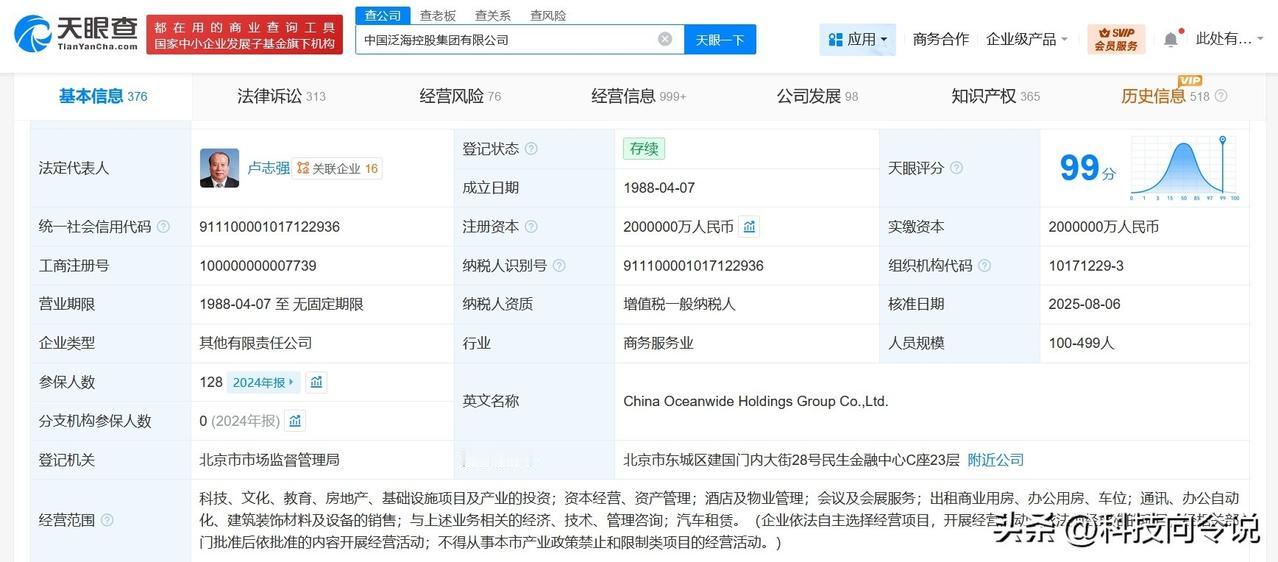Click credit code 911100001017122936 in 统一社会信用代码 row
This screenshot has width=1278, height=562.
click(269, 227)
